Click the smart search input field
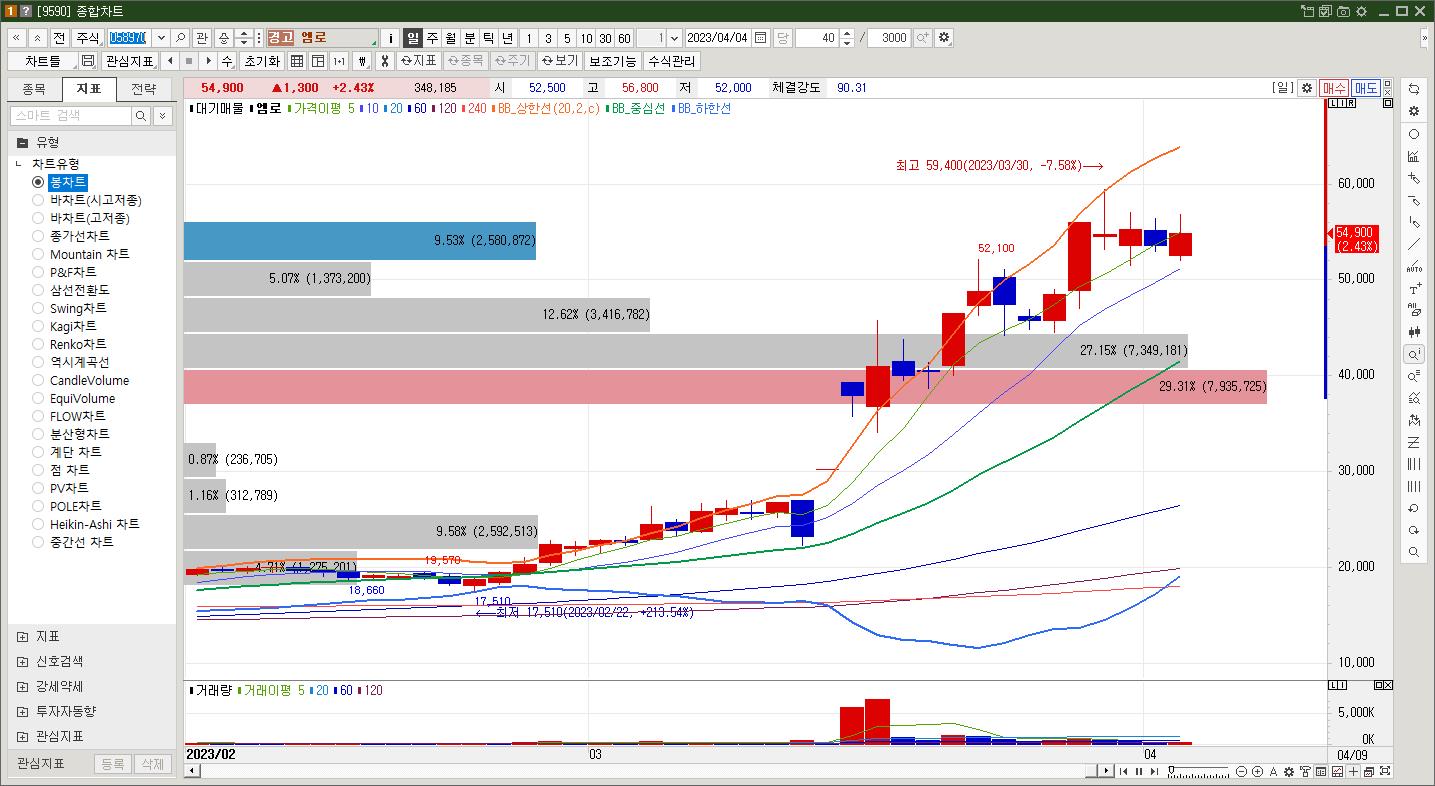1435x786 pixels. point(71,116)
